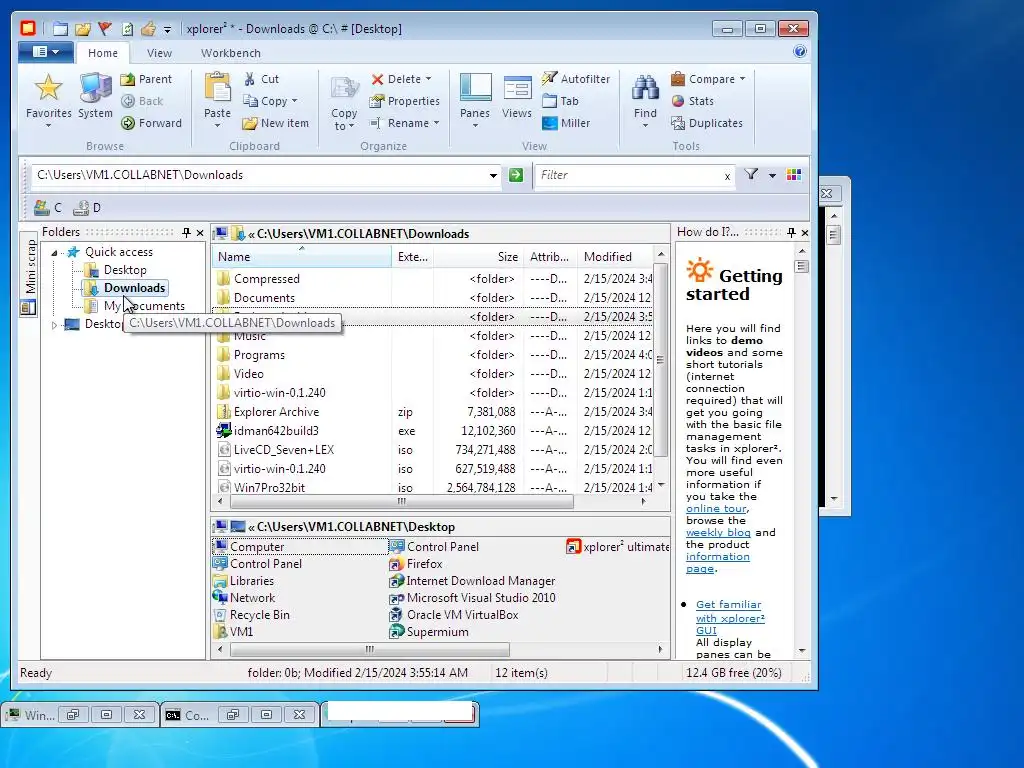The image size is (1024, 768).
Task: Open the help question mark icon
Action: pos(800,52)
